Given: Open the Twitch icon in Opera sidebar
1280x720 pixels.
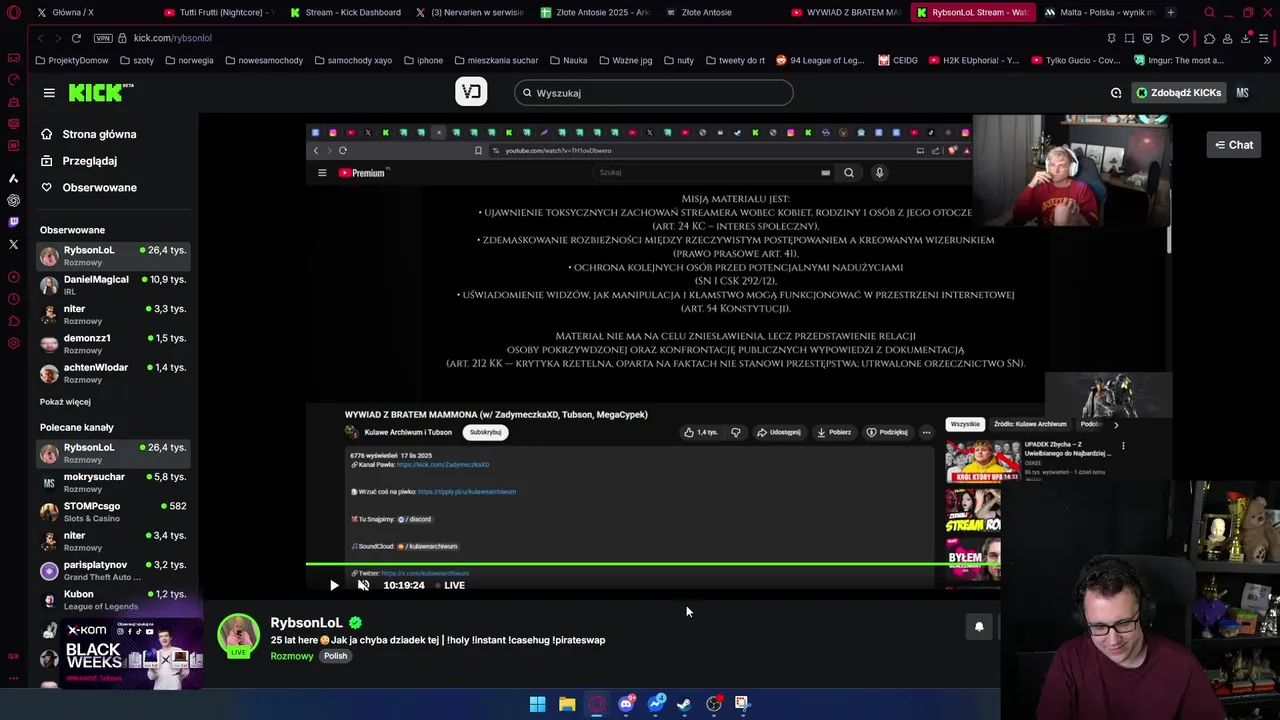Looking at the screenshot, I should (x=13, y=222).
